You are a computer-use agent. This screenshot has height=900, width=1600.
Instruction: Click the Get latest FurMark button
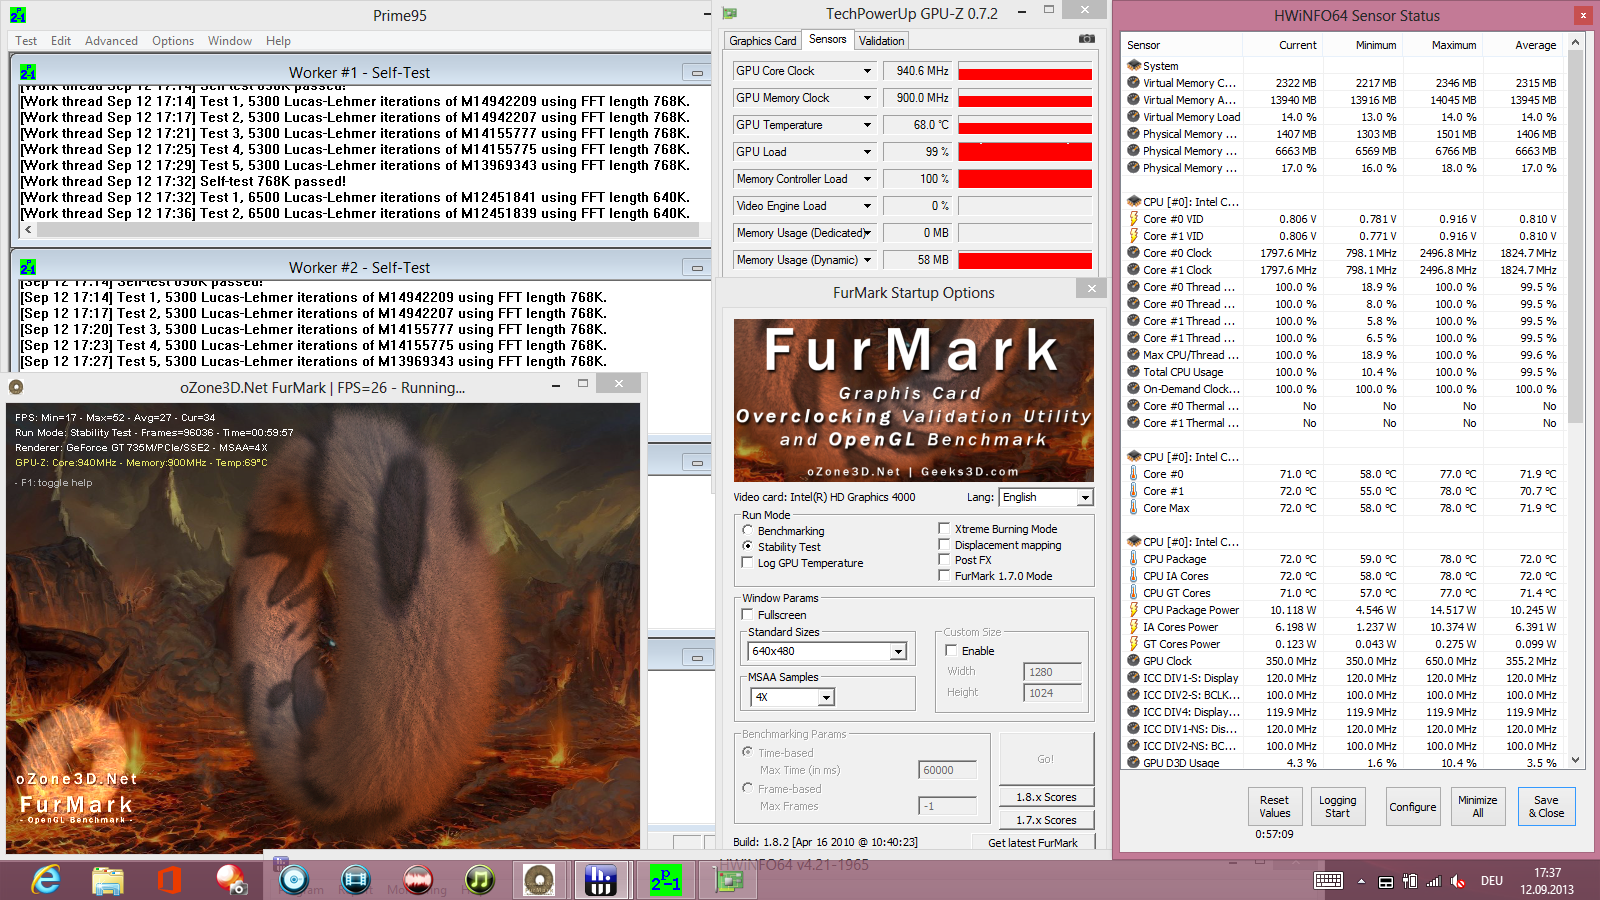[1033, 843]
